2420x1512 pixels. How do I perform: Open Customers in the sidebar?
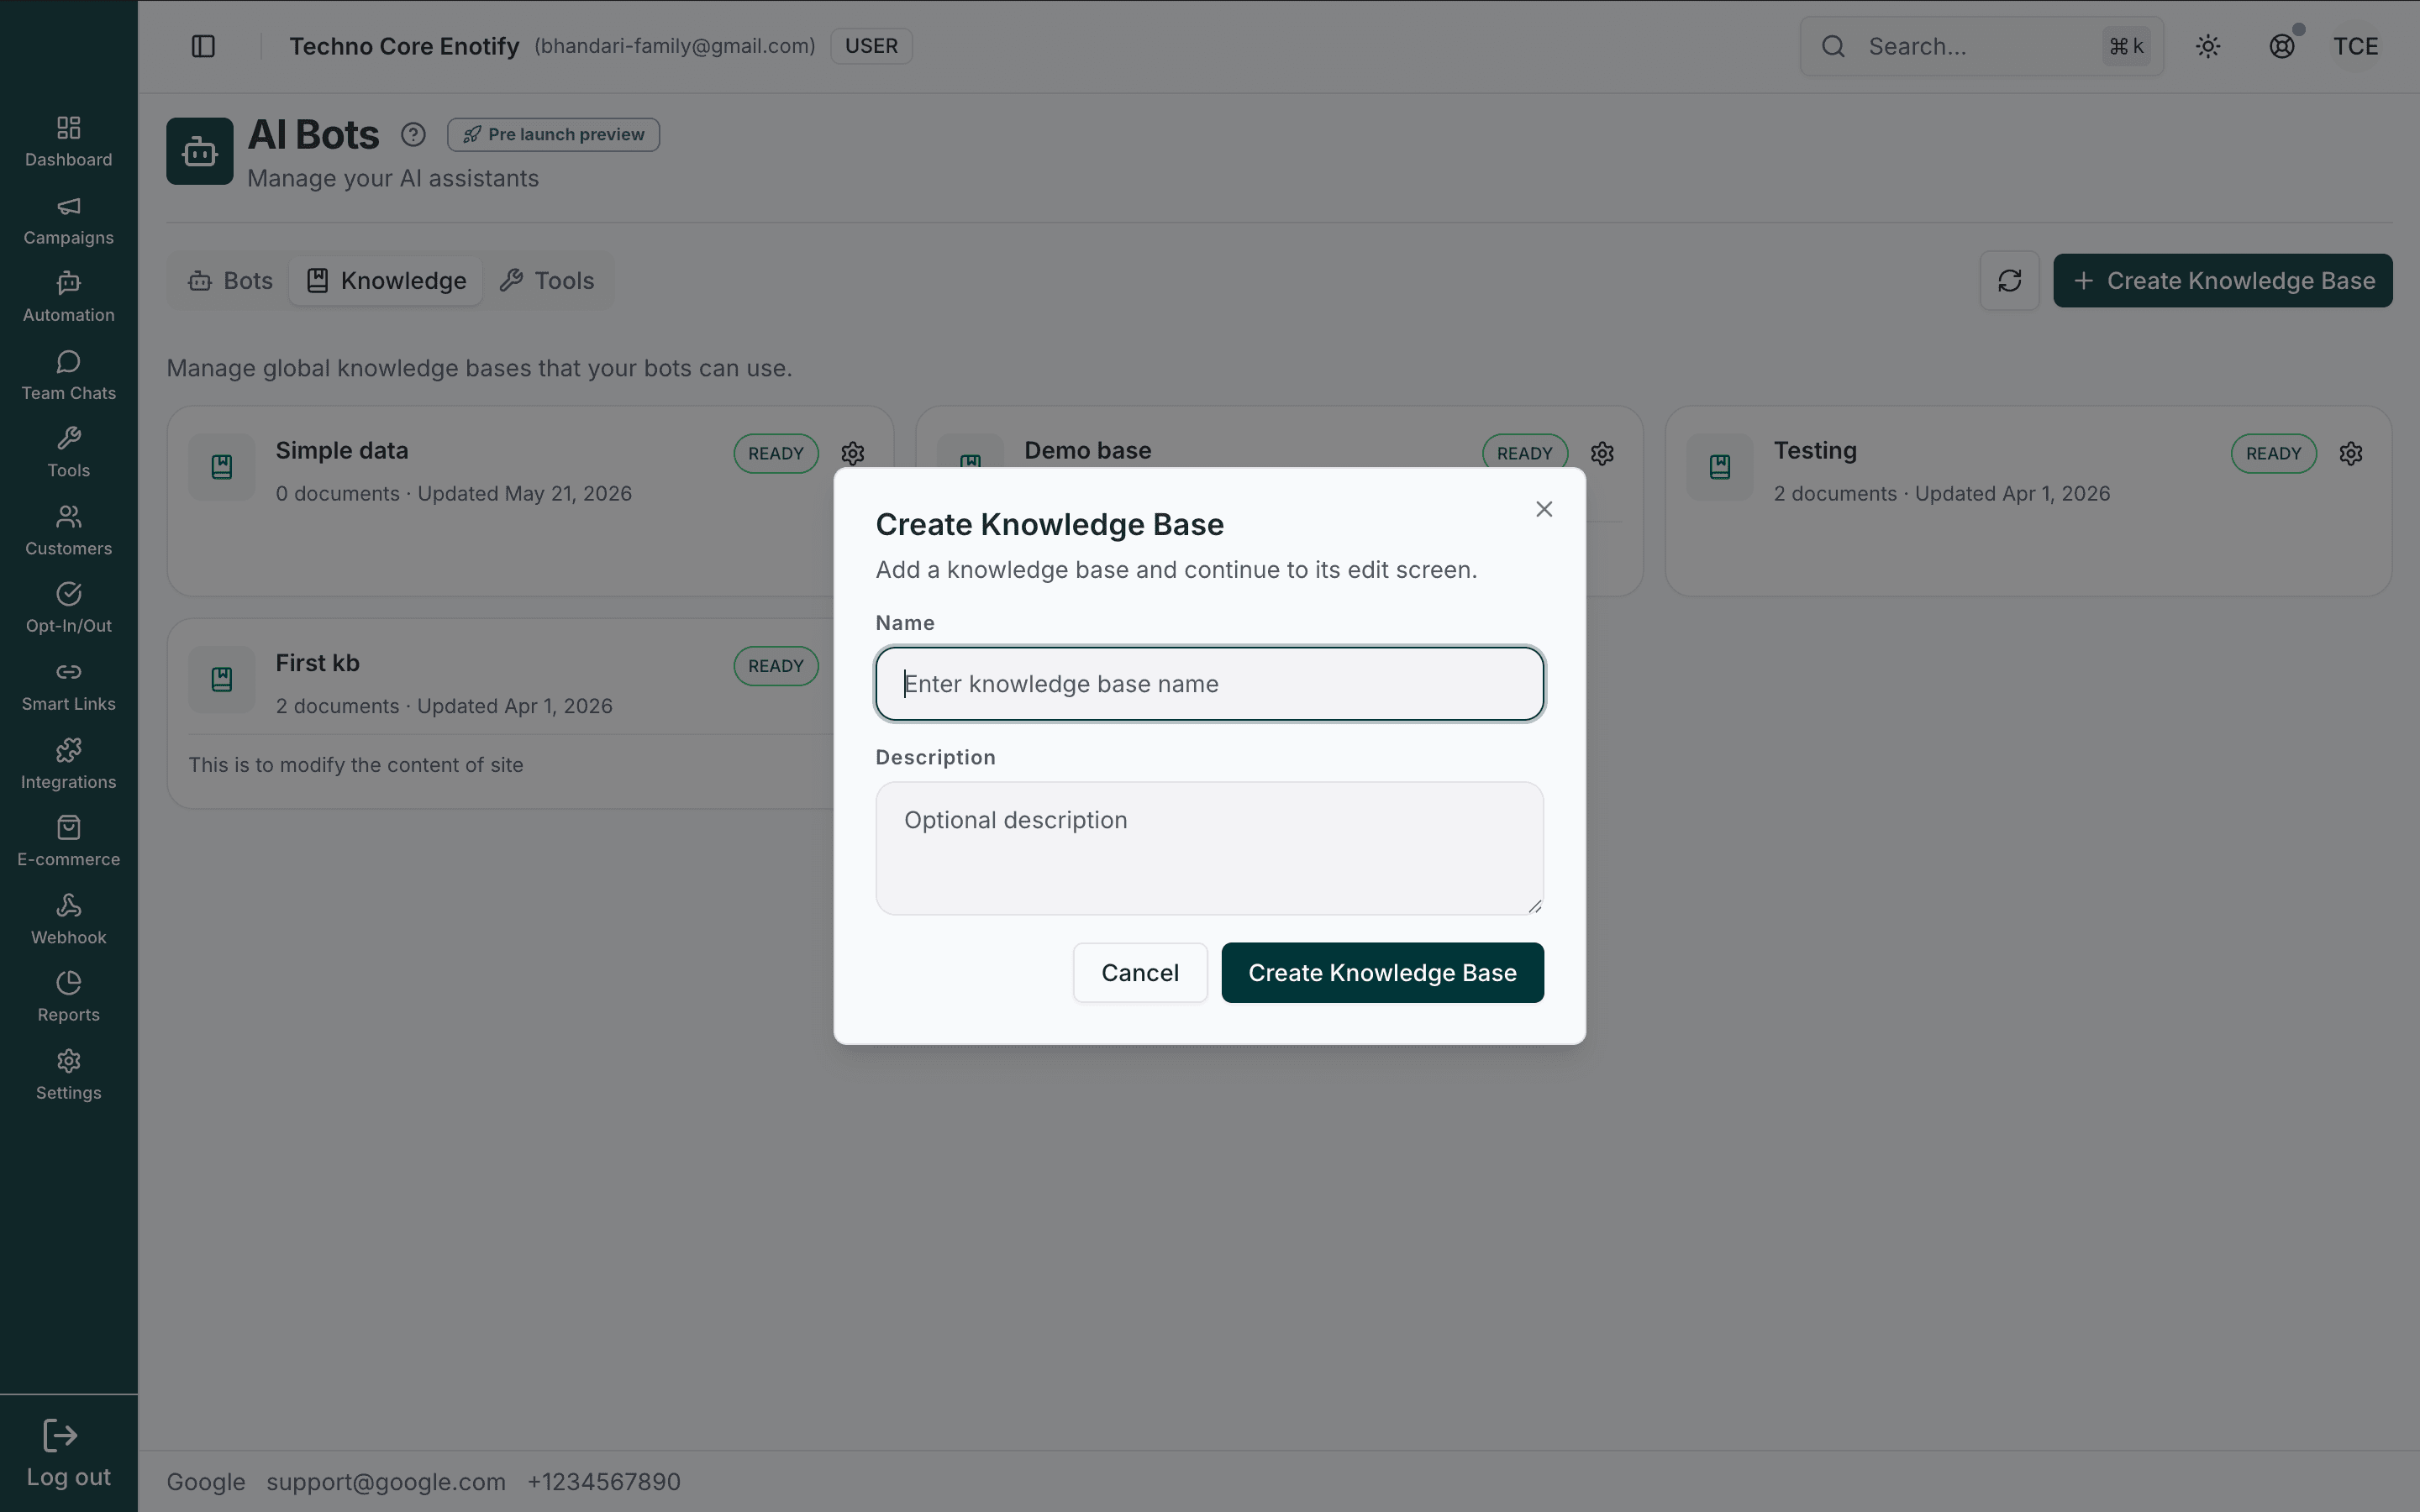point(68,531)
